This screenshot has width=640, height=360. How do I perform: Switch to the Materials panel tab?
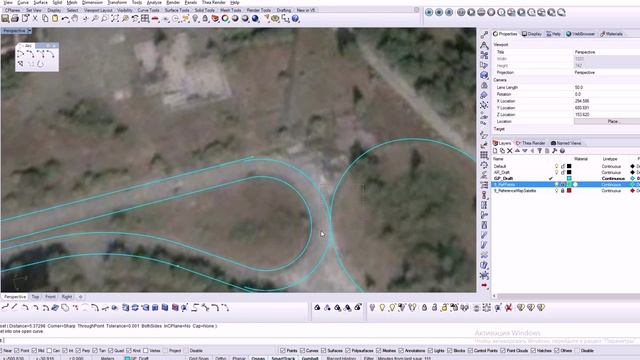[611, 34]
